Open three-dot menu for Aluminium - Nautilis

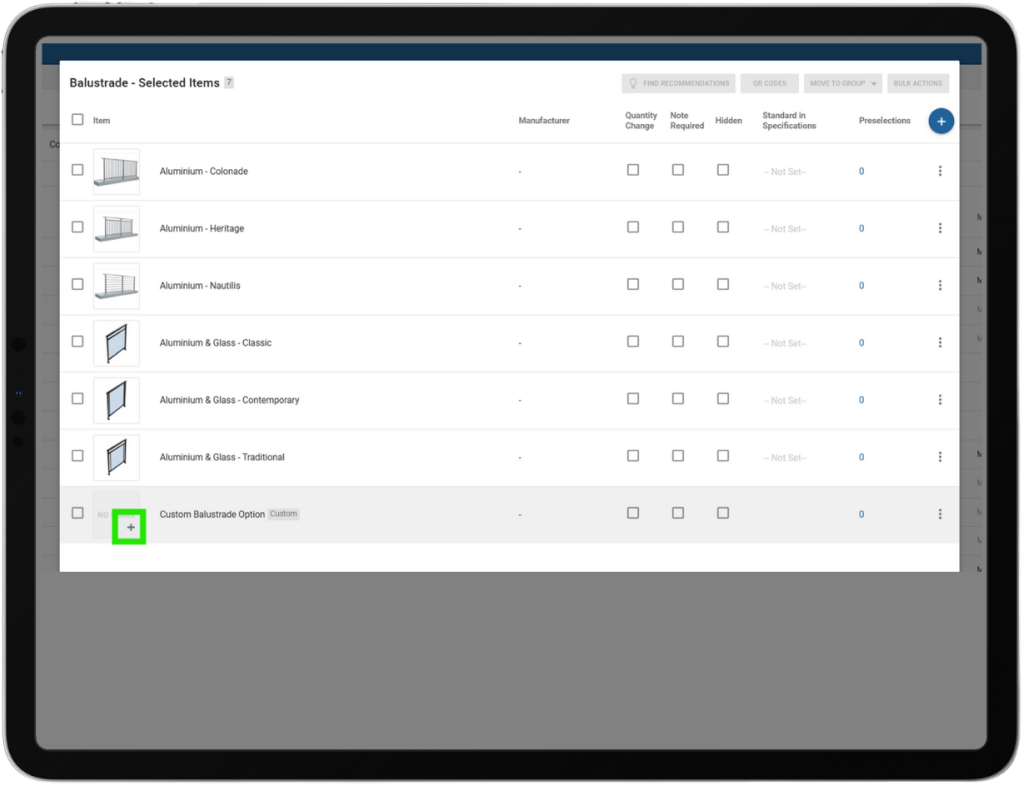point(940,286)
